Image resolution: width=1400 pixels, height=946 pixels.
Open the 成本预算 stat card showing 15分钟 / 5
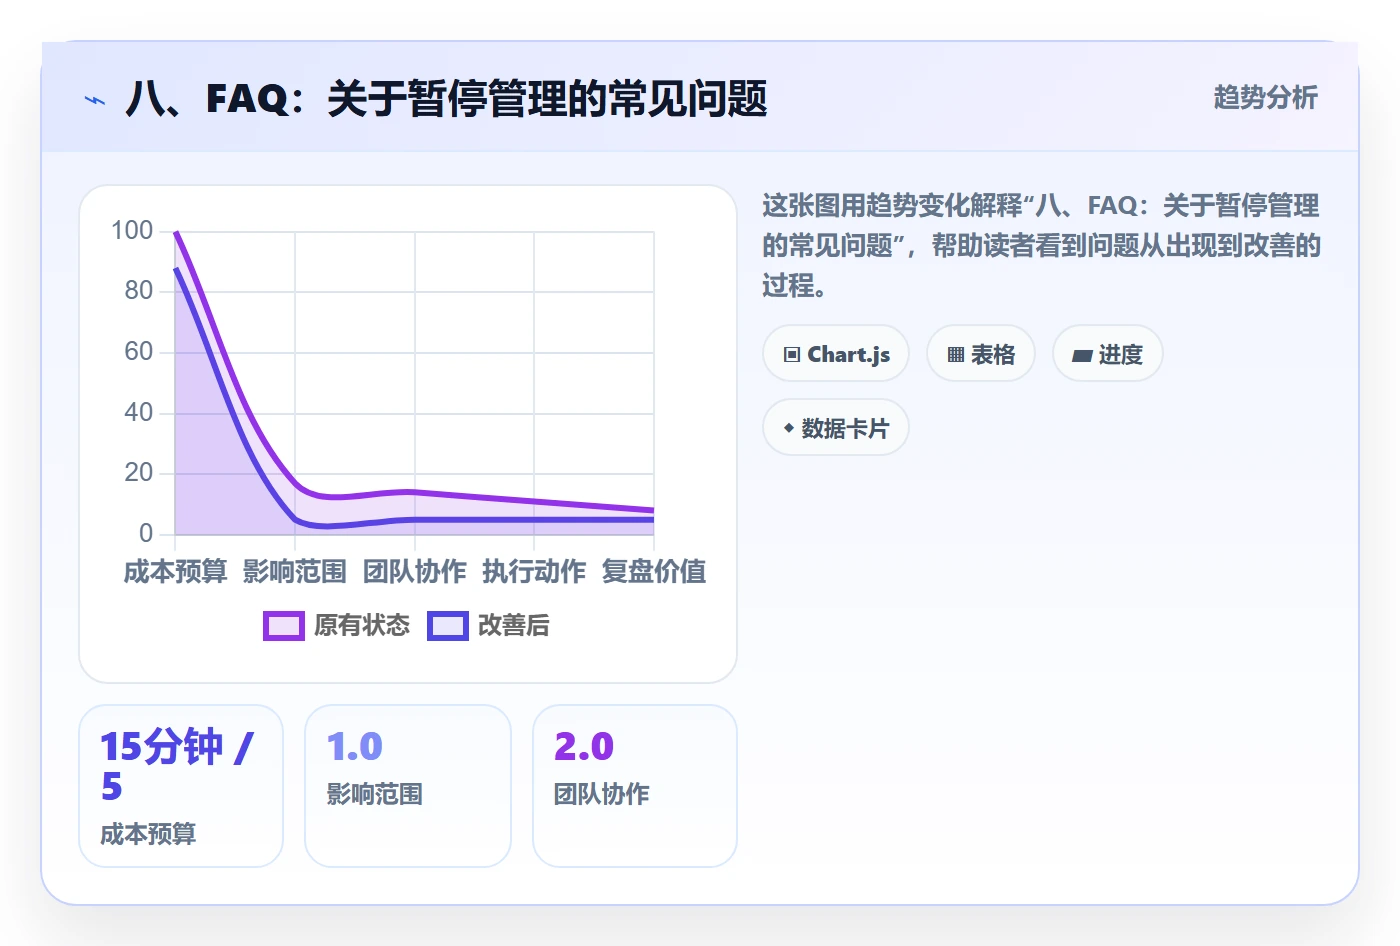[x=181, y=786]
